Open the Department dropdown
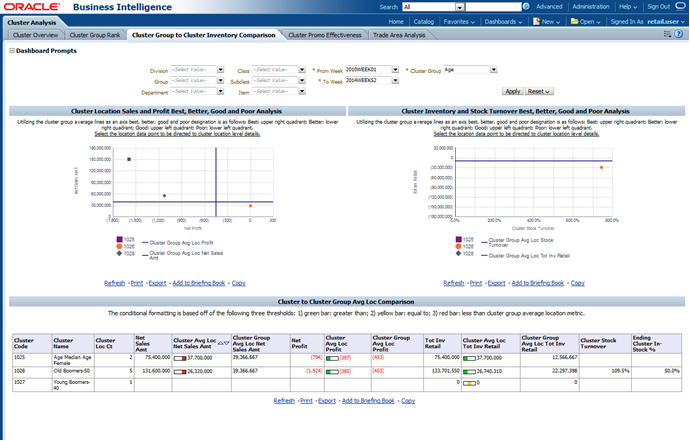This screenshot has width=690, height=441. (220, 91)
